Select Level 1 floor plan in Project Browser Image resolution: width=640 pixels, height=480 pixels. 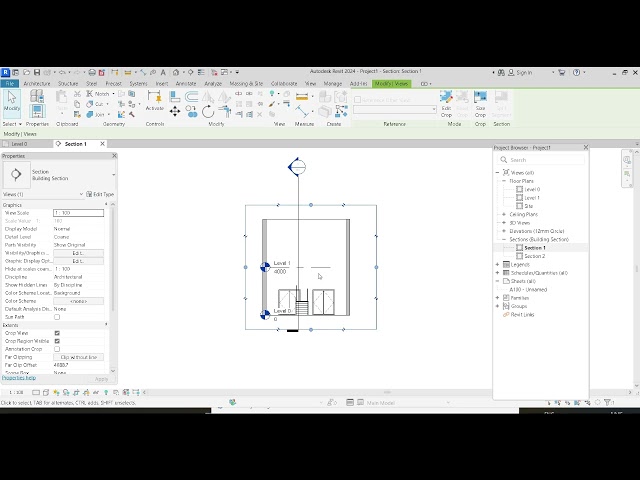(532, 198)
